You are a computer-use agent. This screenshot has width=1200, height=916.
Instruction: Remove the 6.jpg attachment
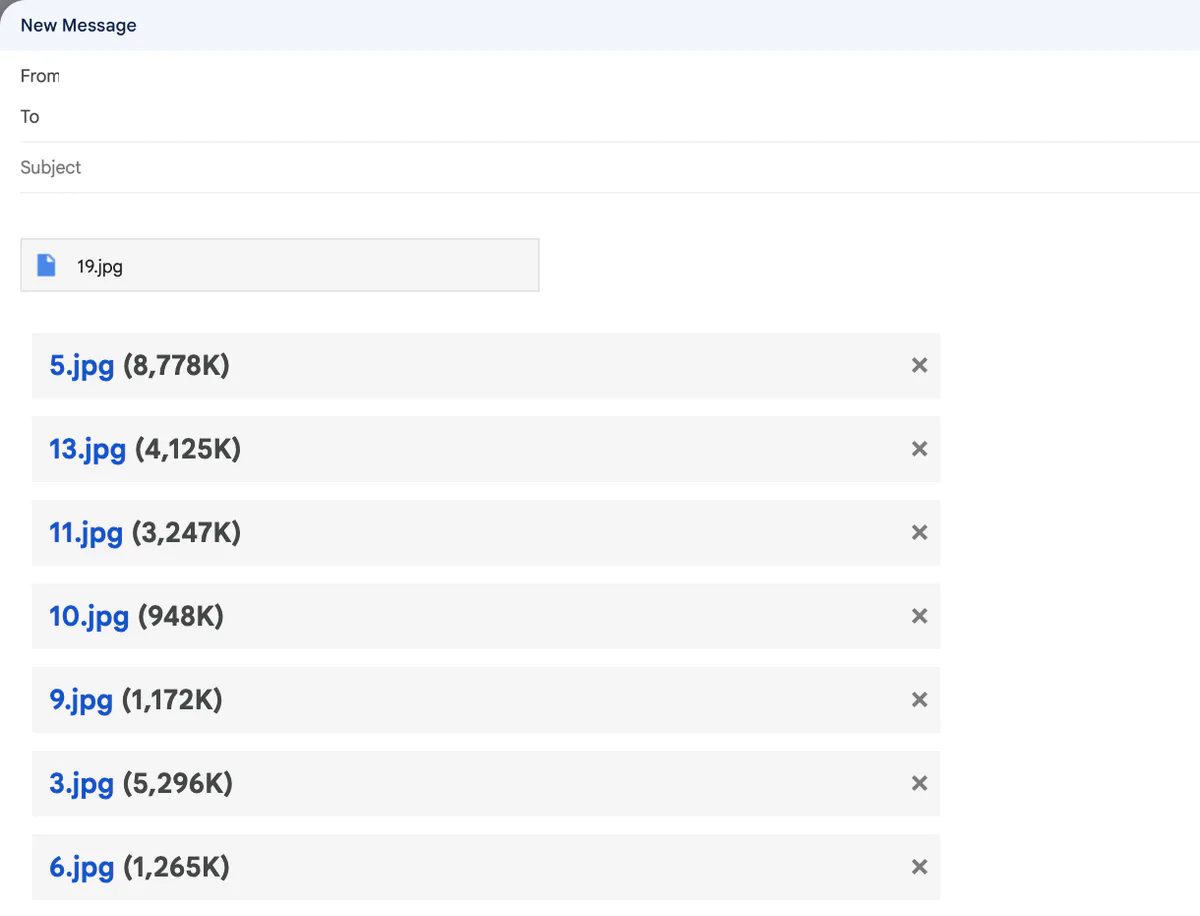pos(919,867)
